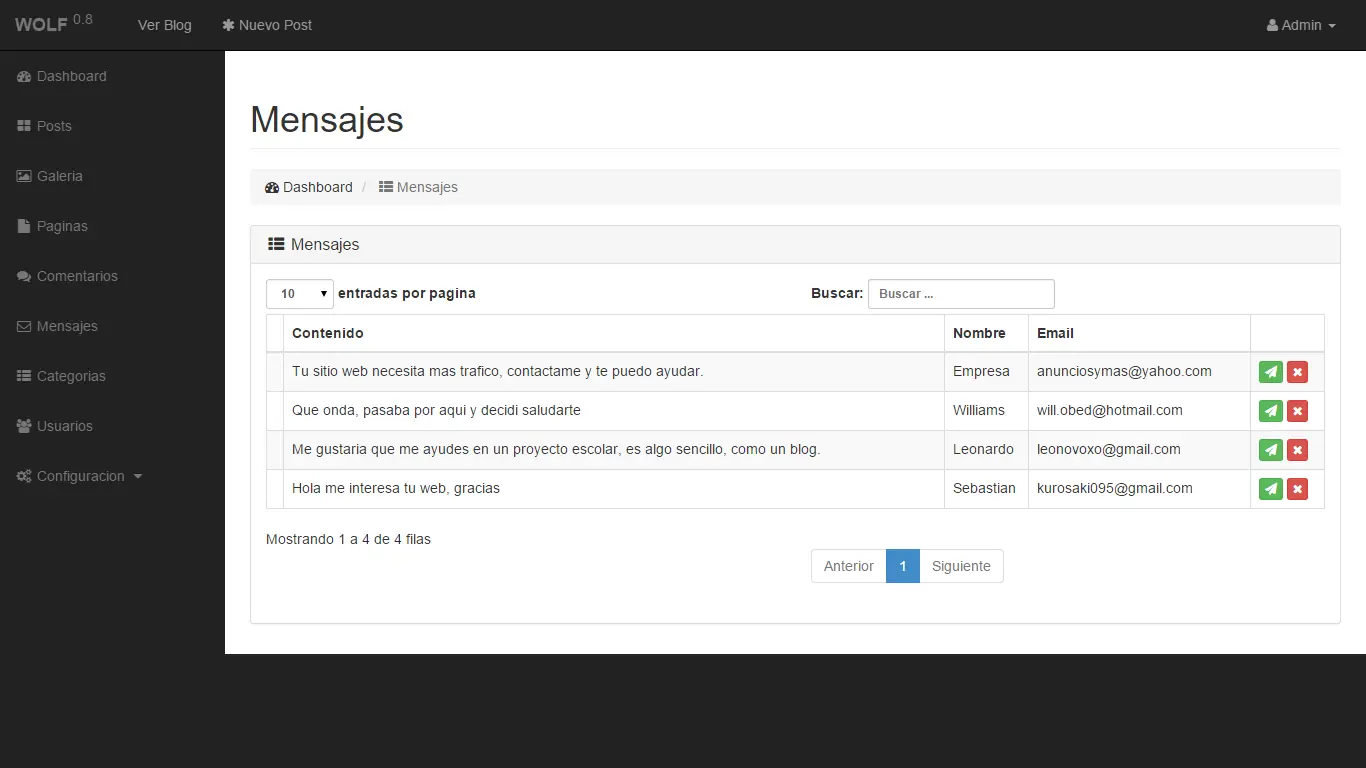Click message about "proyecto escolar"

556,449
